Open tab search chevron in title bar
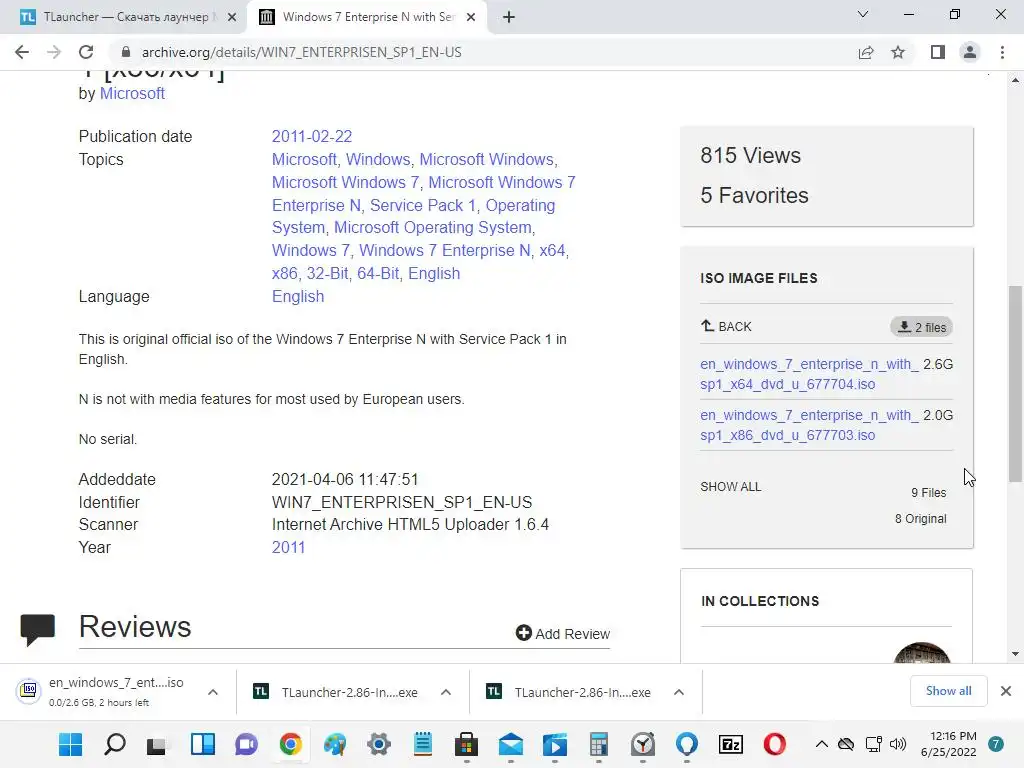This screenshot has width=1024, height=768. (863, 14)
